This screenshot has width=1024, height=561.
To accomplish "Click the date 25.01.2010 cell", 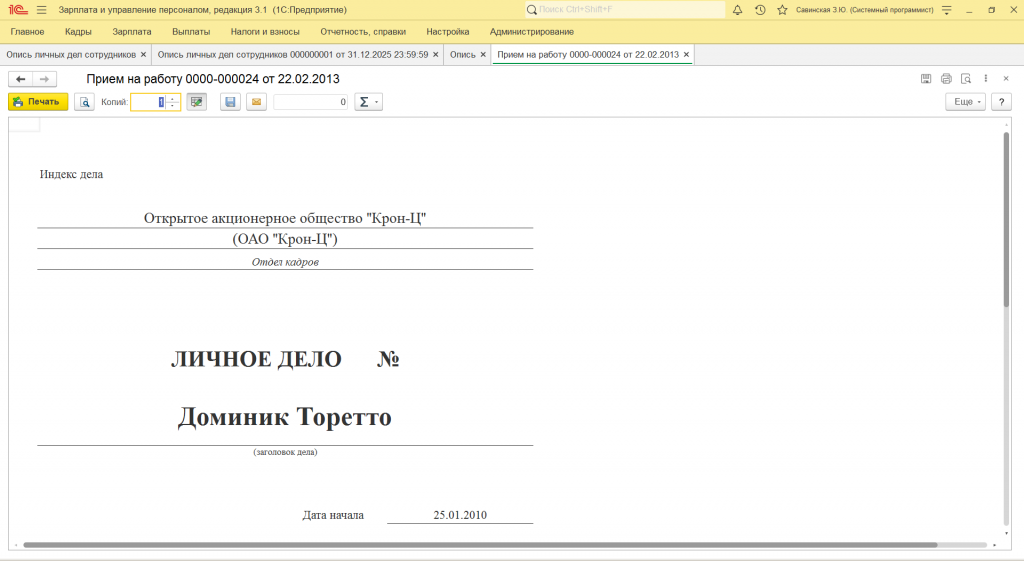I will pyautogui.click(x=460, y=515).
